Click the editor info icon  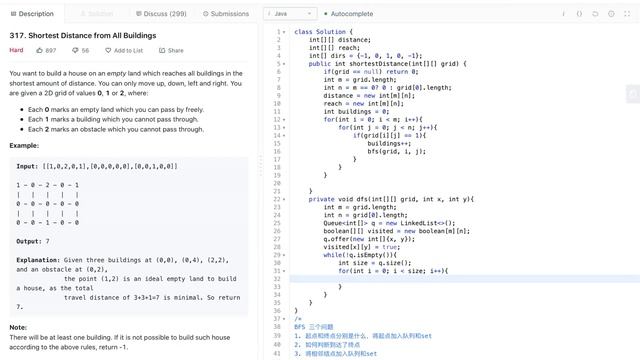pyautogui.click(x=563, y=14)
